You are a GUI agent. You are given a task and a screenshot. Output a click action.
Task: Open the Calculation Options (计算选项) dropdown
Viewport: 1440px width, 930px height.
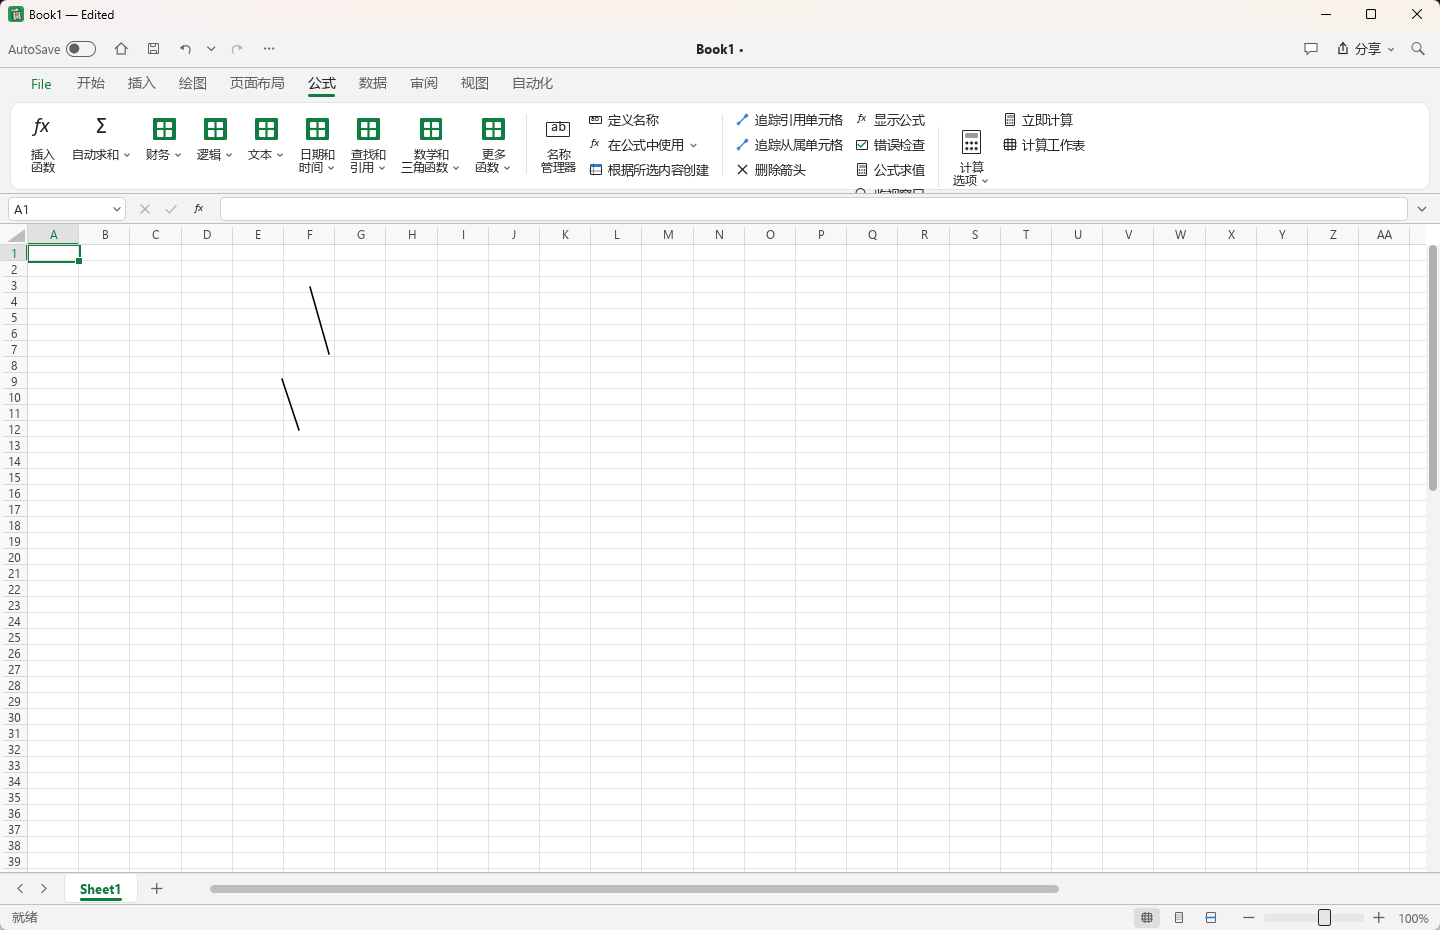pos(971,157)
